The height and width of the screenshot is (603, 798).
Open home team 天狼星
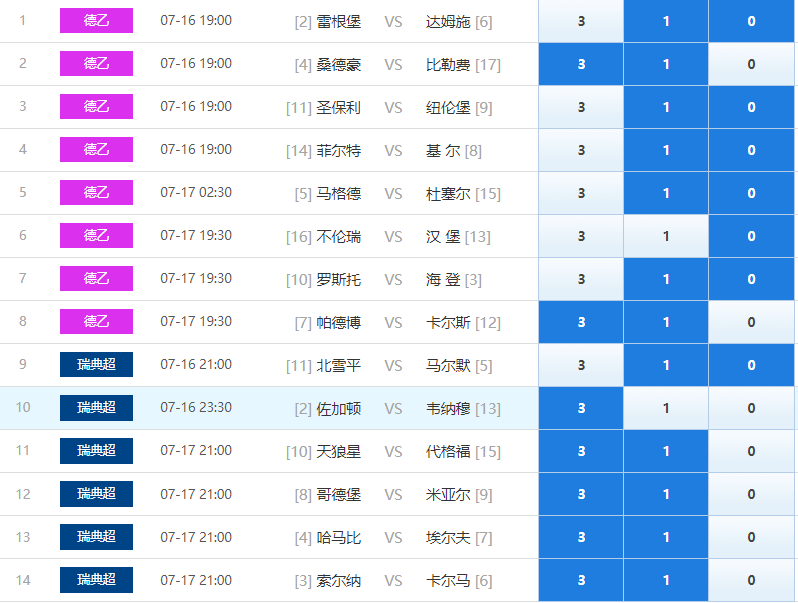[x=338, y=451]
